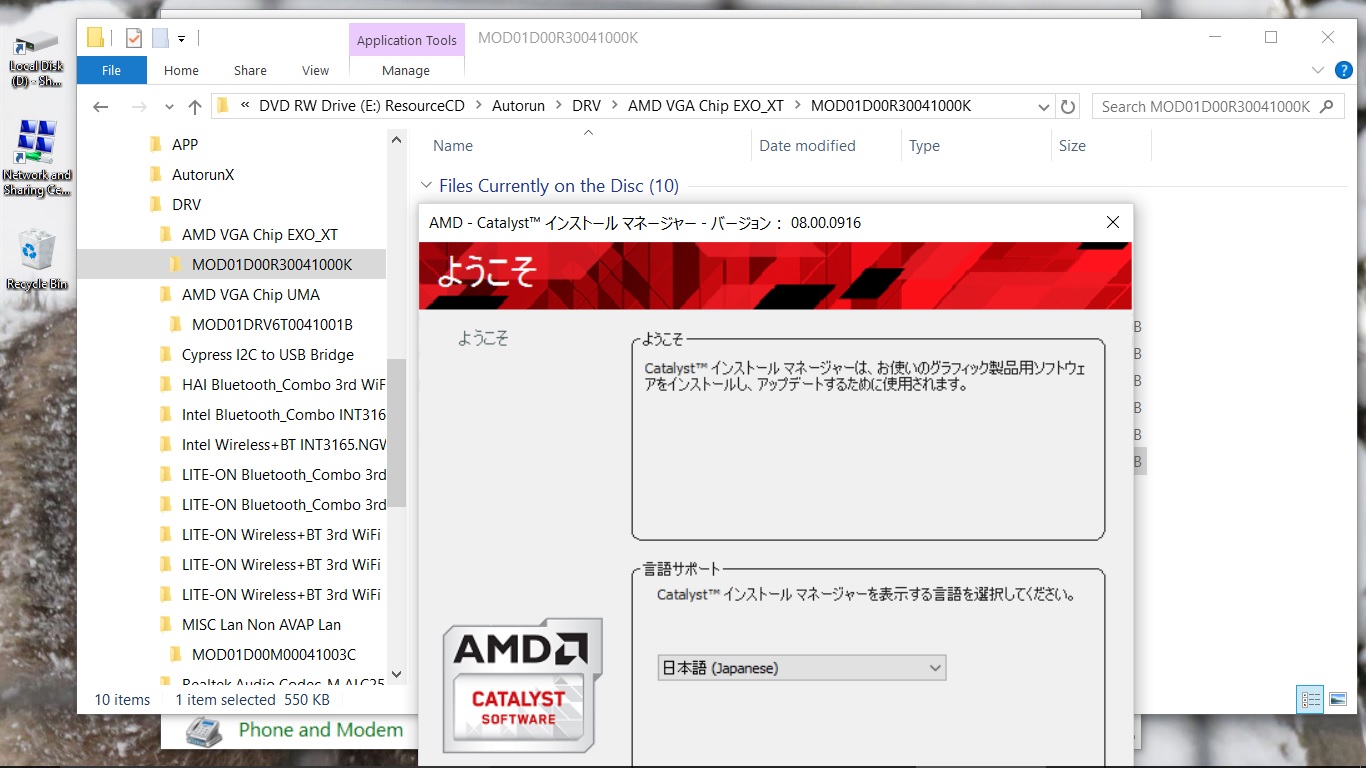The height and width of the screenshot is (768, 1366).
Task: Go up one folder level arrow
Action: pyautogui.click(x=195, y=106)
